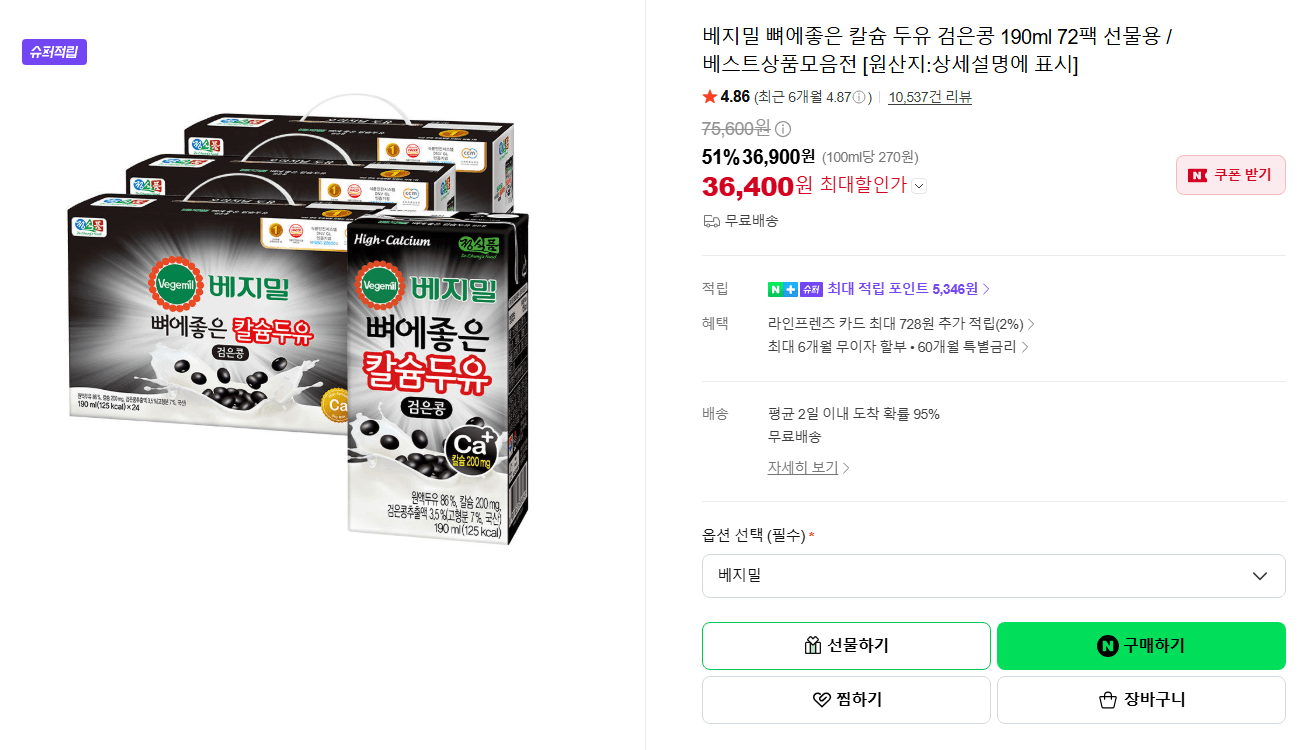This screenshot has width=1312, height=750.
Task: Click the info icon next to 4.87 rating
Action: click(859, 97)
